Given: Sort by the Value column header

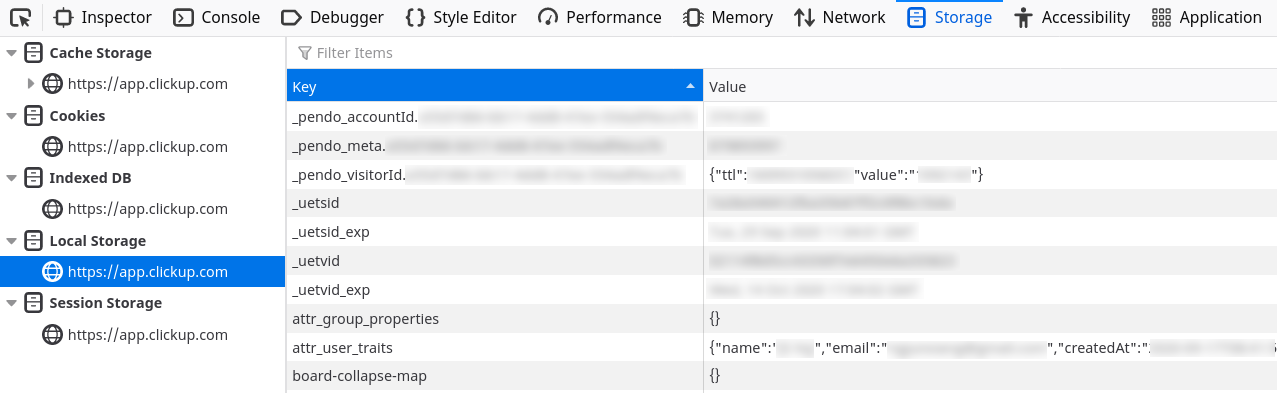Looking at the screenshot, I should [990, 87].
